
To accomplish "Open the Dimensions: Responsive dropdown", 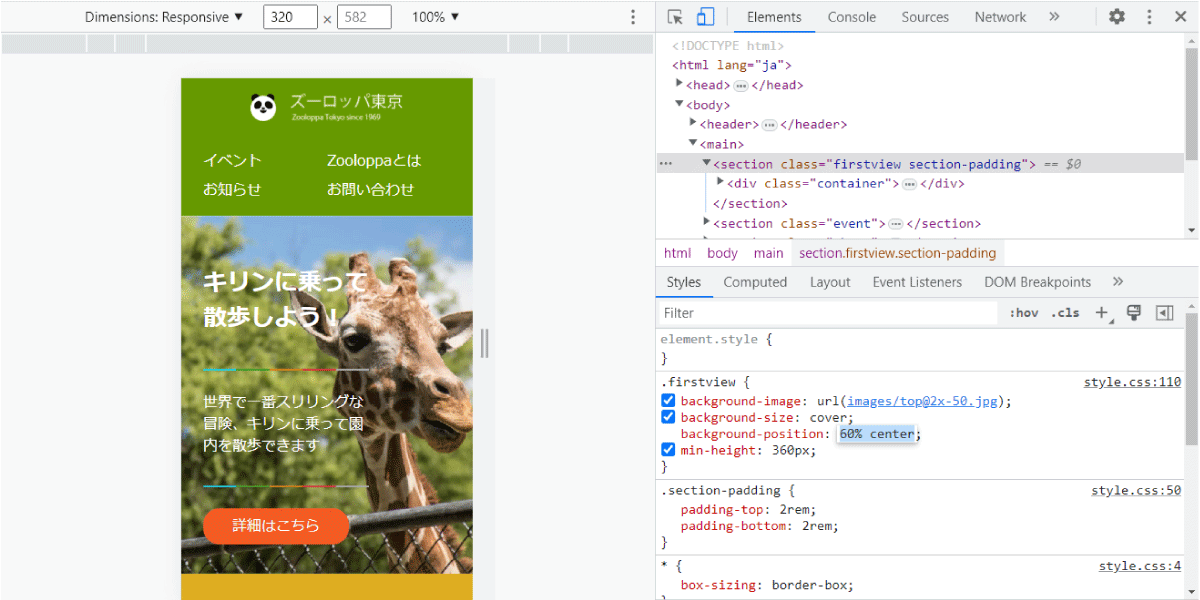I will coord(164,17).
